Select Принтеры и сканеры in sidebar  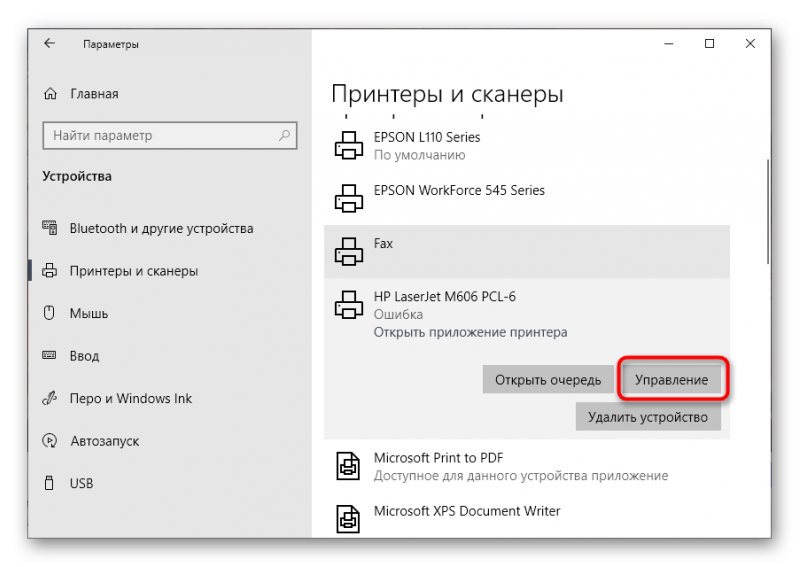134,271
